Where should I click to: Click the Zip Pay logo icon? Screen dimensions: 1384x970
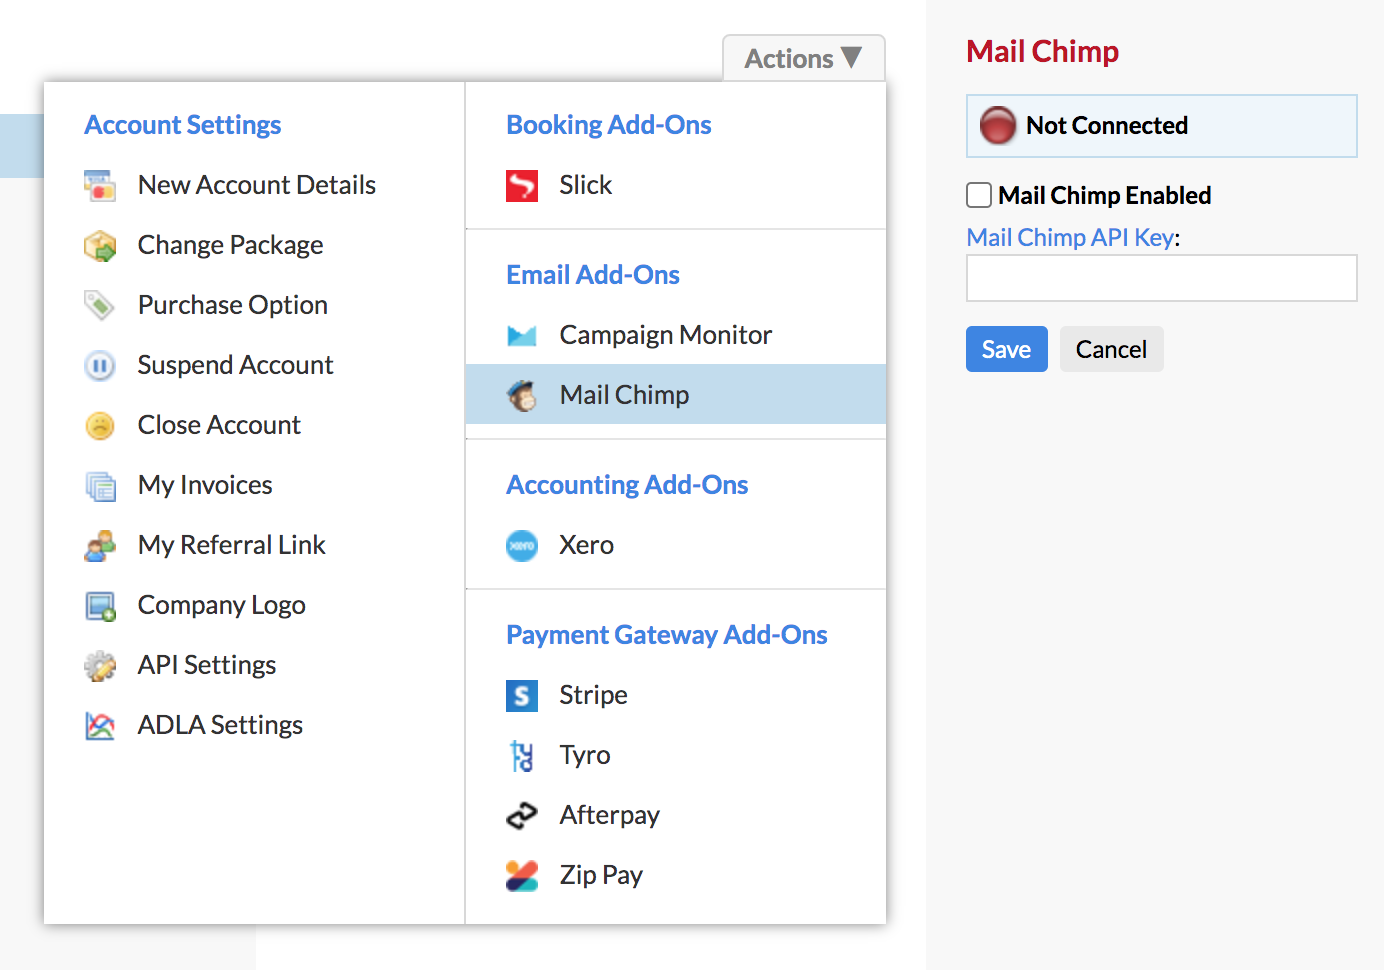pos(522,875)
